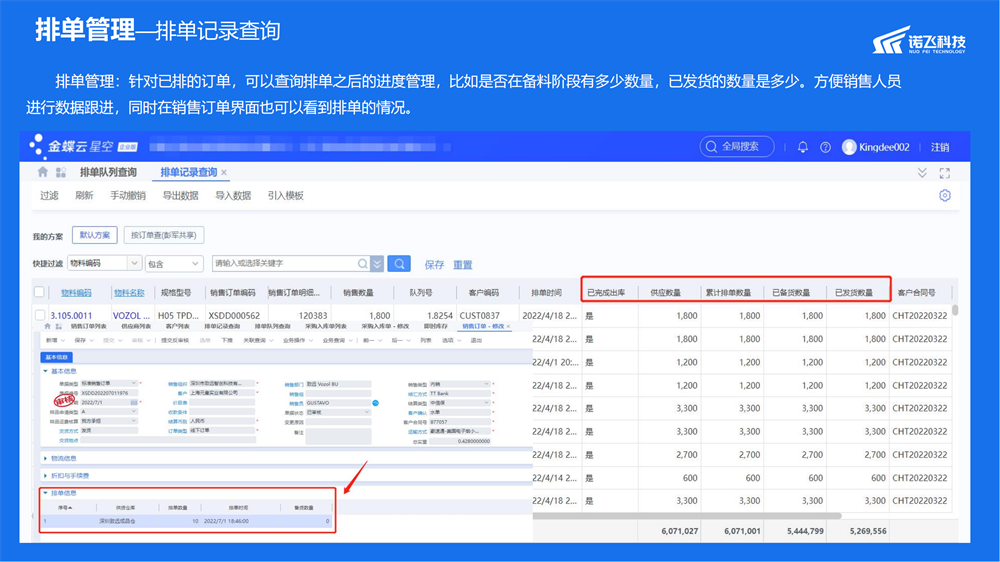Tick checkbox for row 3.105.0011
1000x562 pixels.
pos(40,315)
